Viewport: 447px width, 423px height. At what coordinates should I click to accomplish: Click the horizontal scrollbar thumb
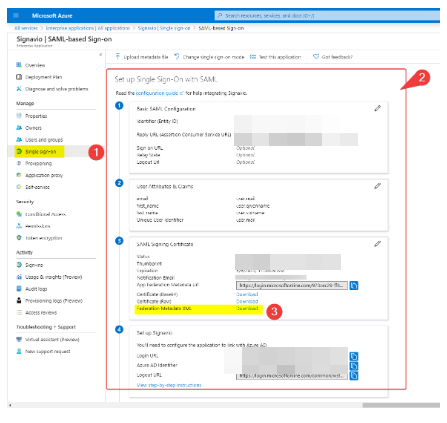click(401, 405)
